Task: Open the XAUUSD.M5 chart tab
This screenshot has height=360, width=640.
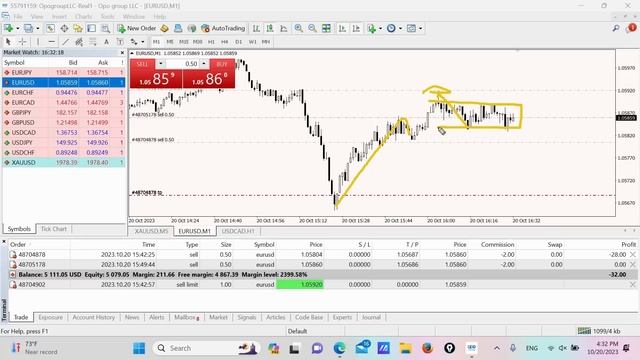Action: click(151, 231)
